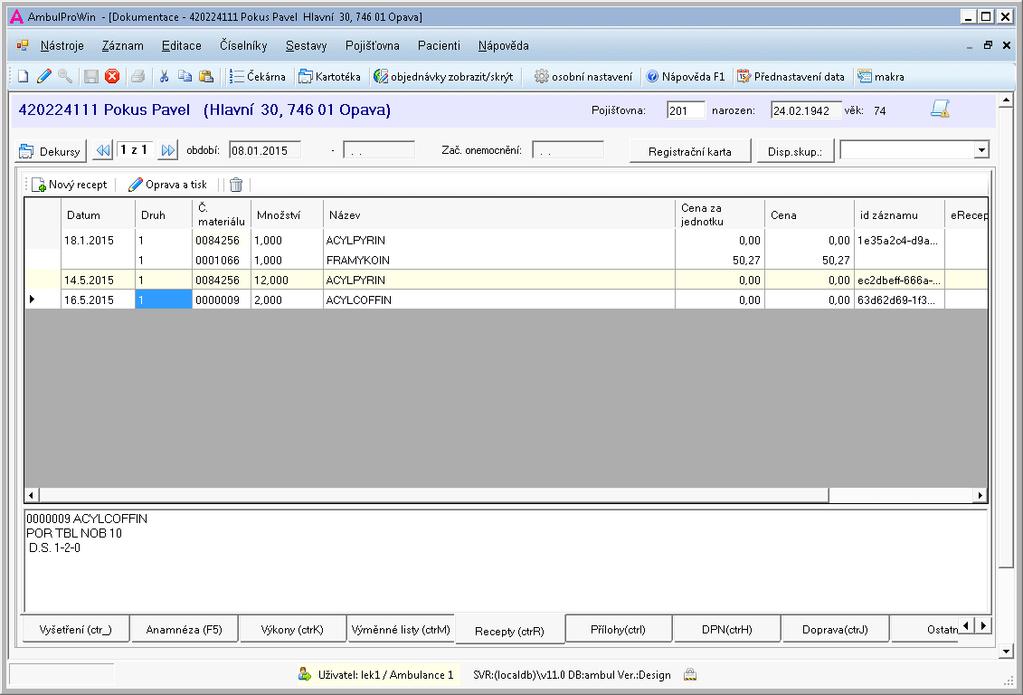The image size is (1023, 695).
Task: Open the Sestavy menu
Action: click(x=306, y=46)
